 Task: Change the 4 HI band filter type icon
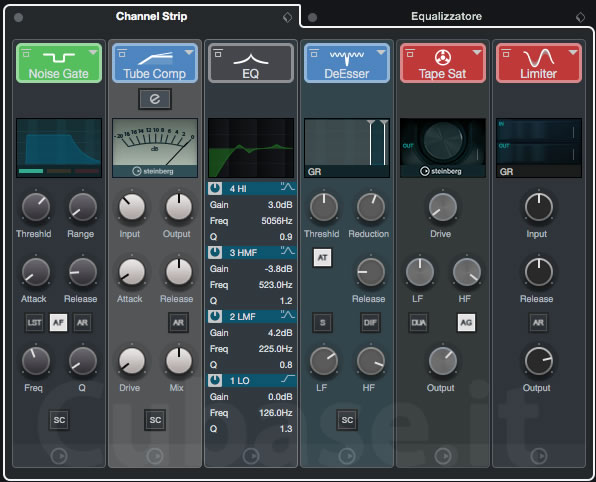[x=288, y=187]
